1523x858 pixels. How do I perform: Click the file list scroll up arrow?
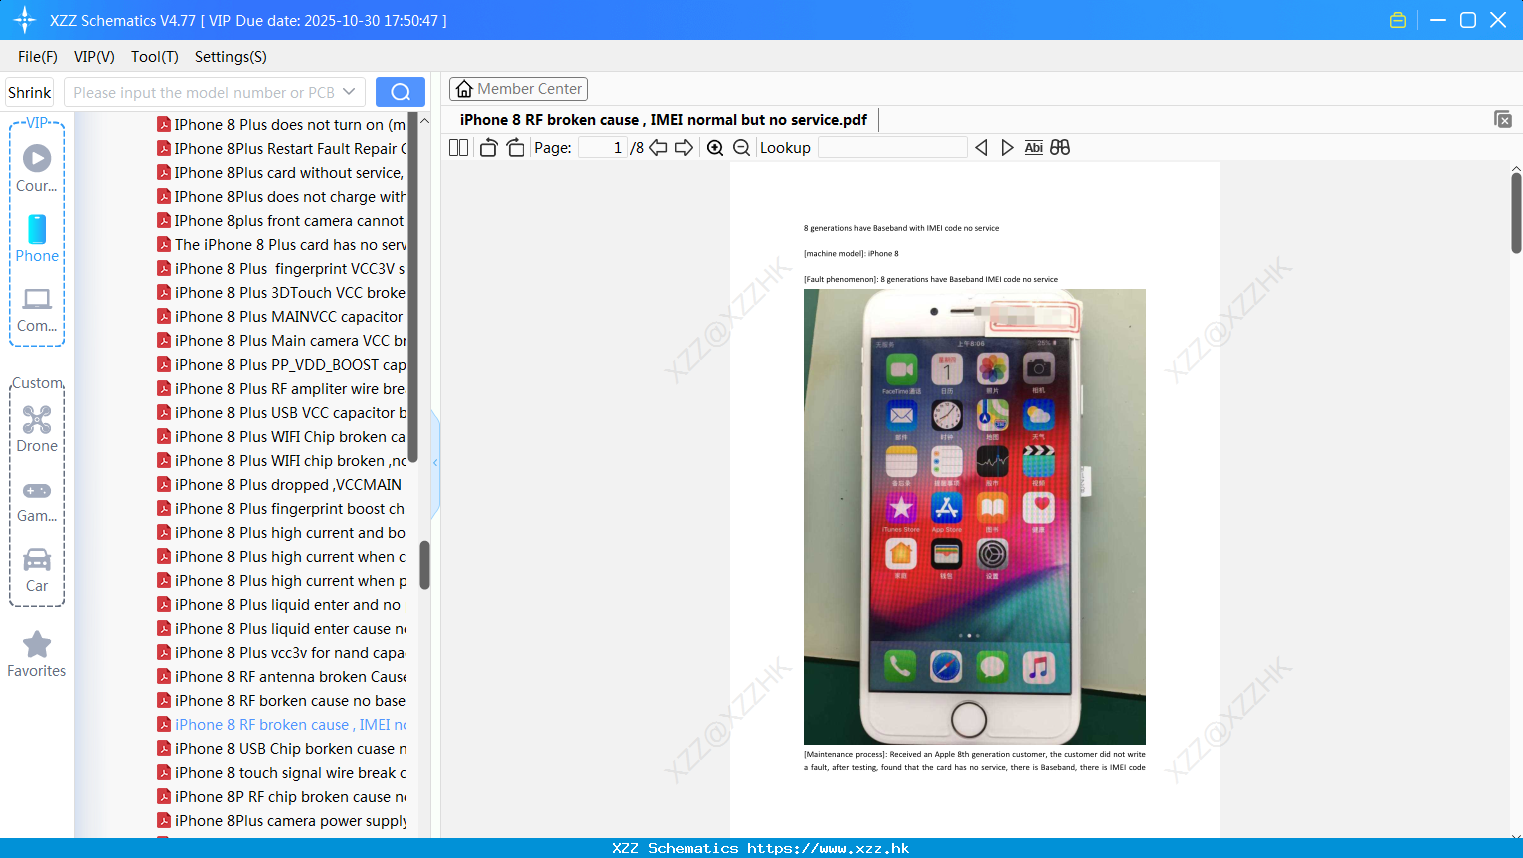pos(424,121)
